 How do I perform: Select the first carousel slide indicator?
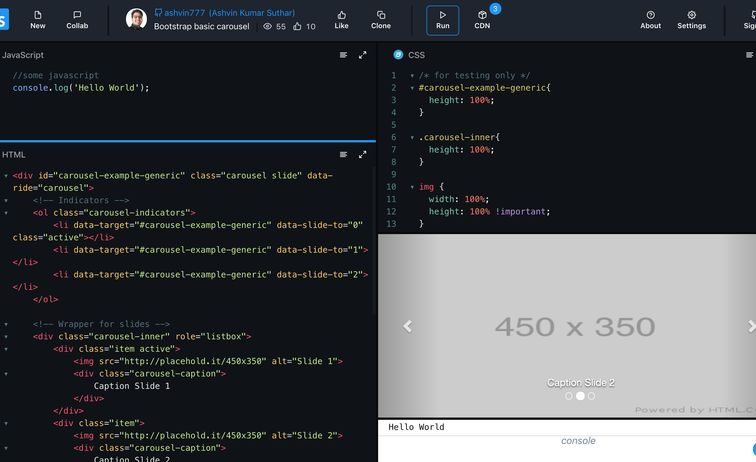(x=569, y=396)
